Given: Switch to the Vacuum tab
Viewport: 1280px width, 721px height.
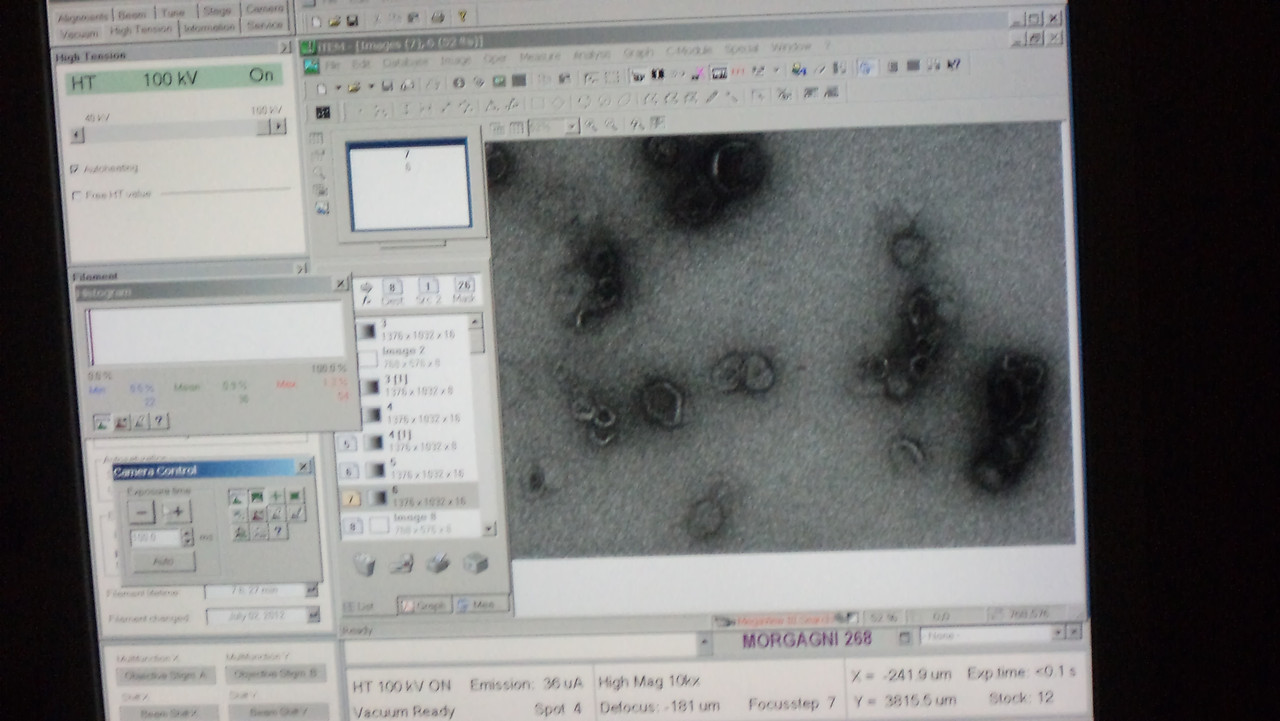Looking at the screenshot, I should tap(79, 33).
